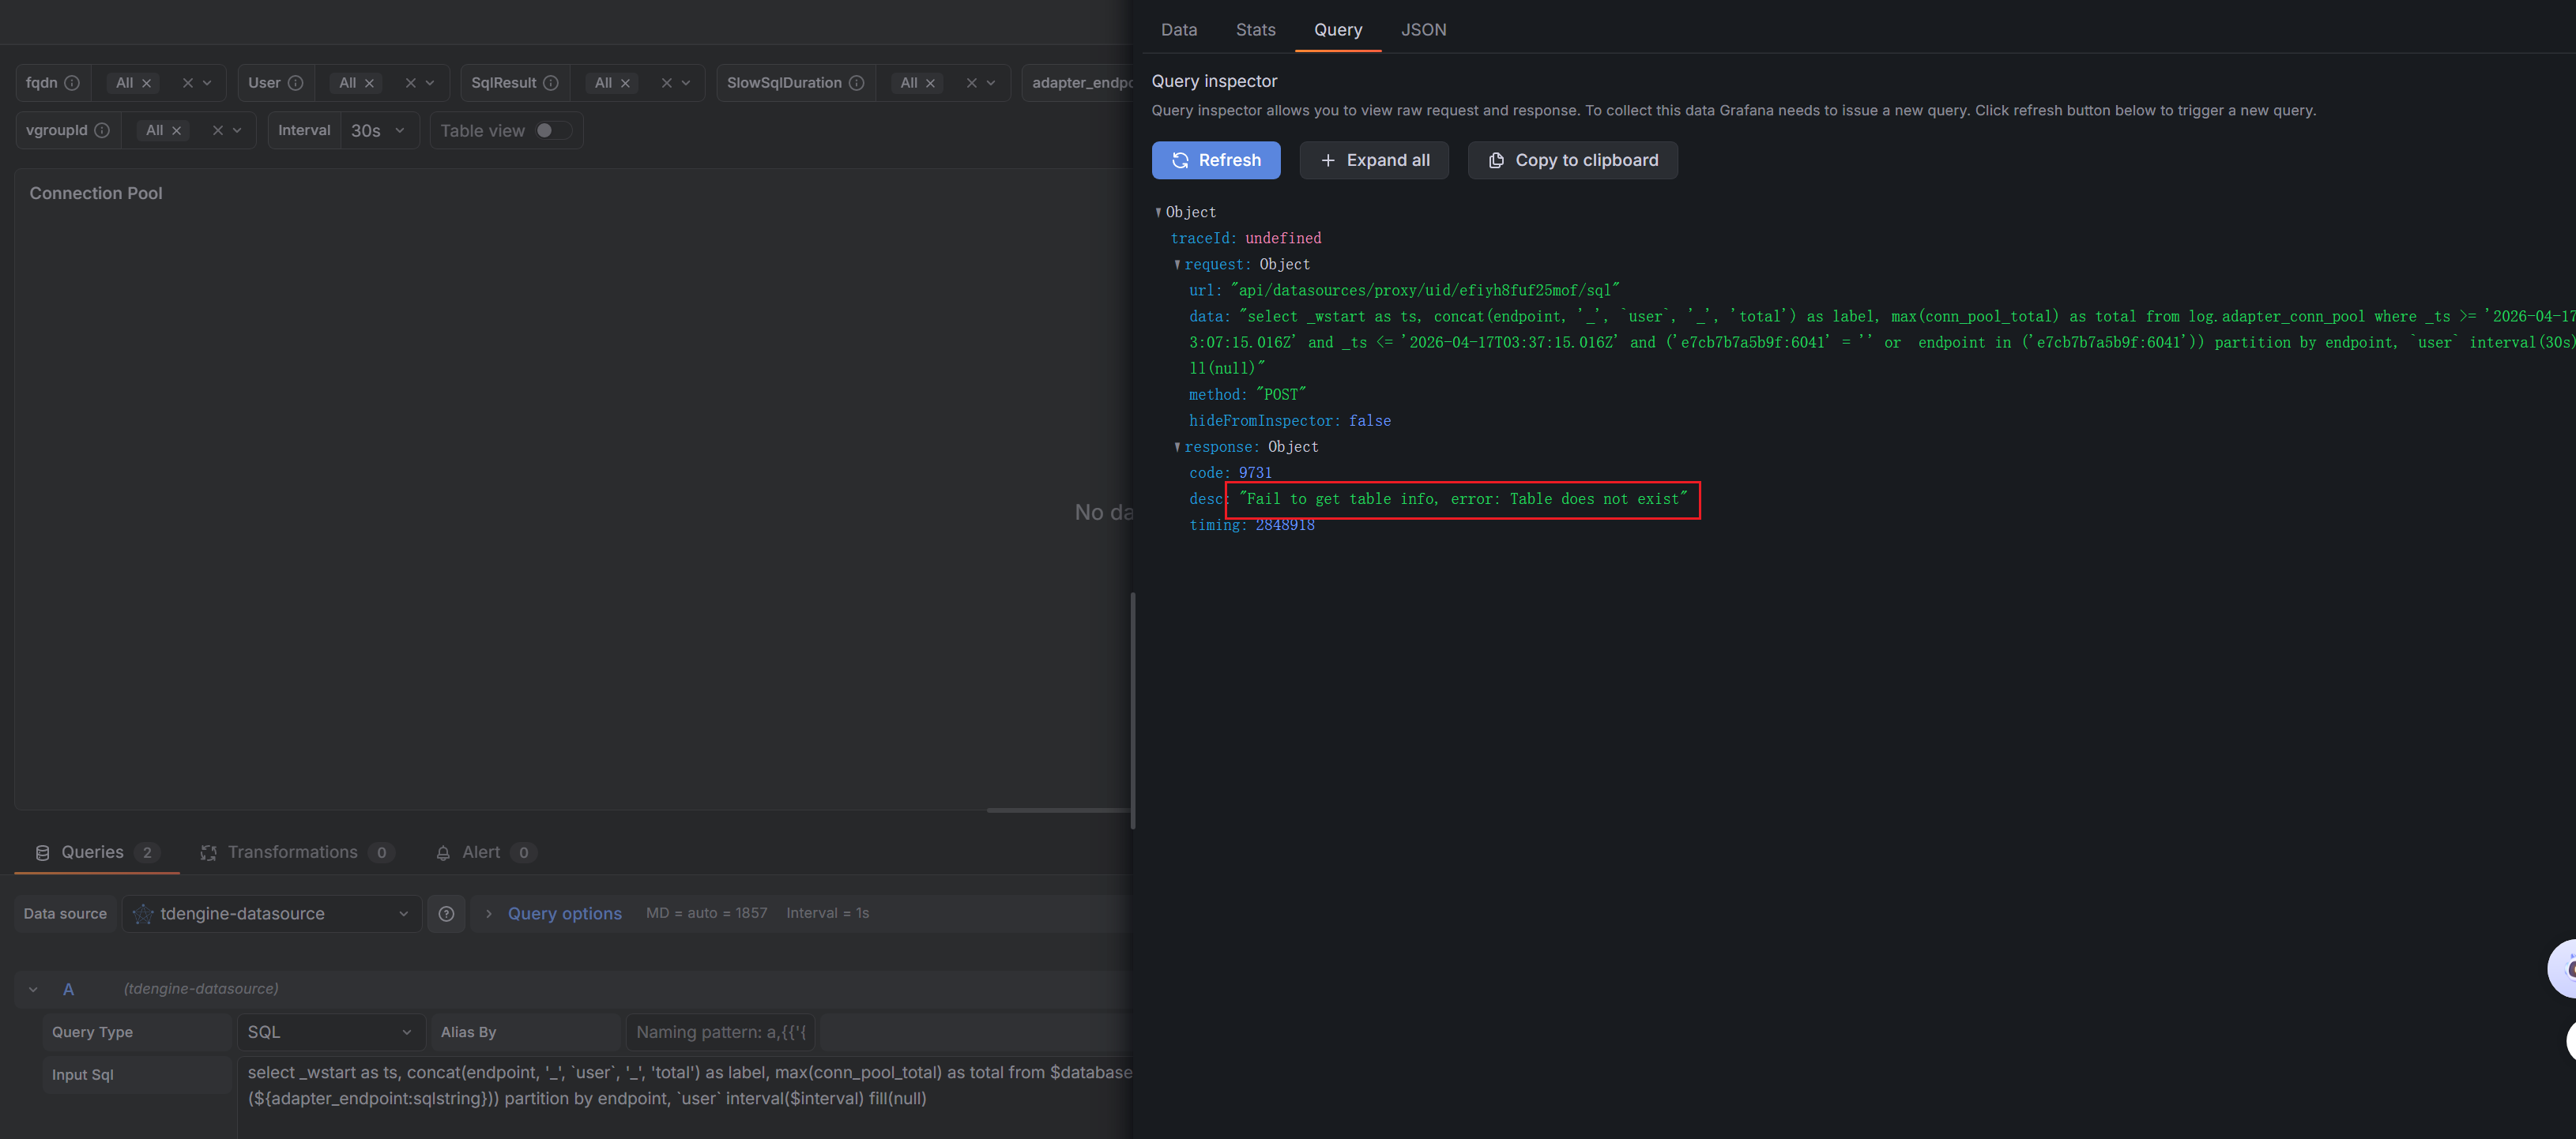This screenshot has height=1139, width=2576.
Task: Open data source help icon
Action: pos(446,914)
